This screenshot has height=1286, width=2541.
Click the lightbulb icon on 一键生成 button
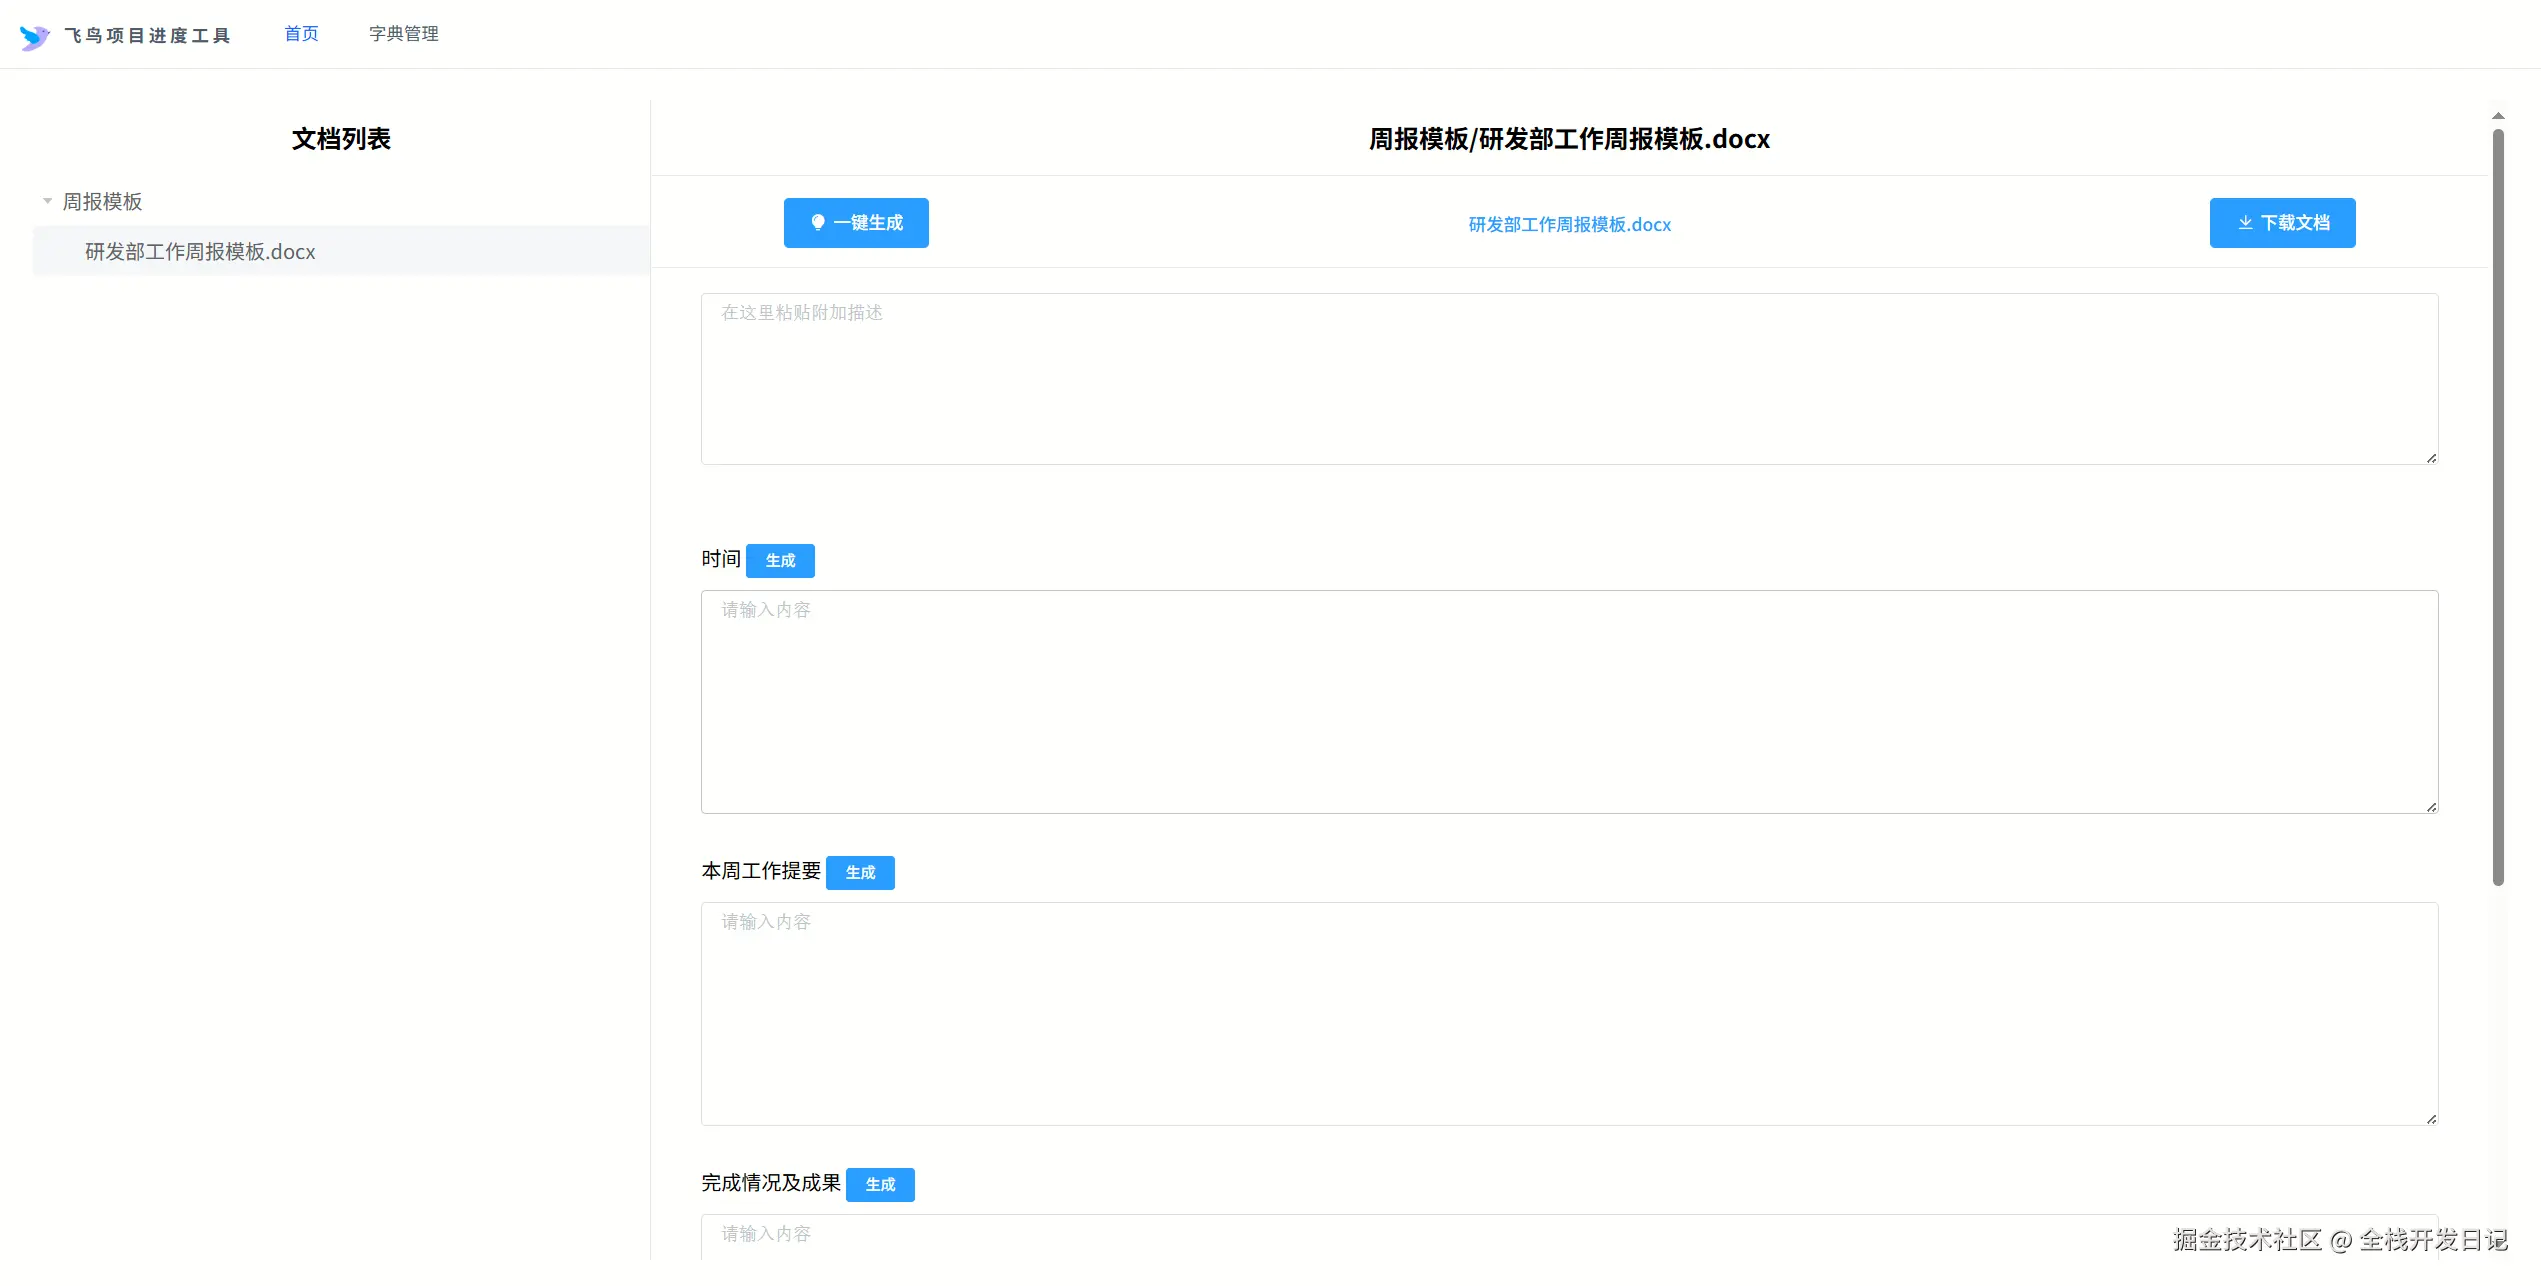pos(817,222)
